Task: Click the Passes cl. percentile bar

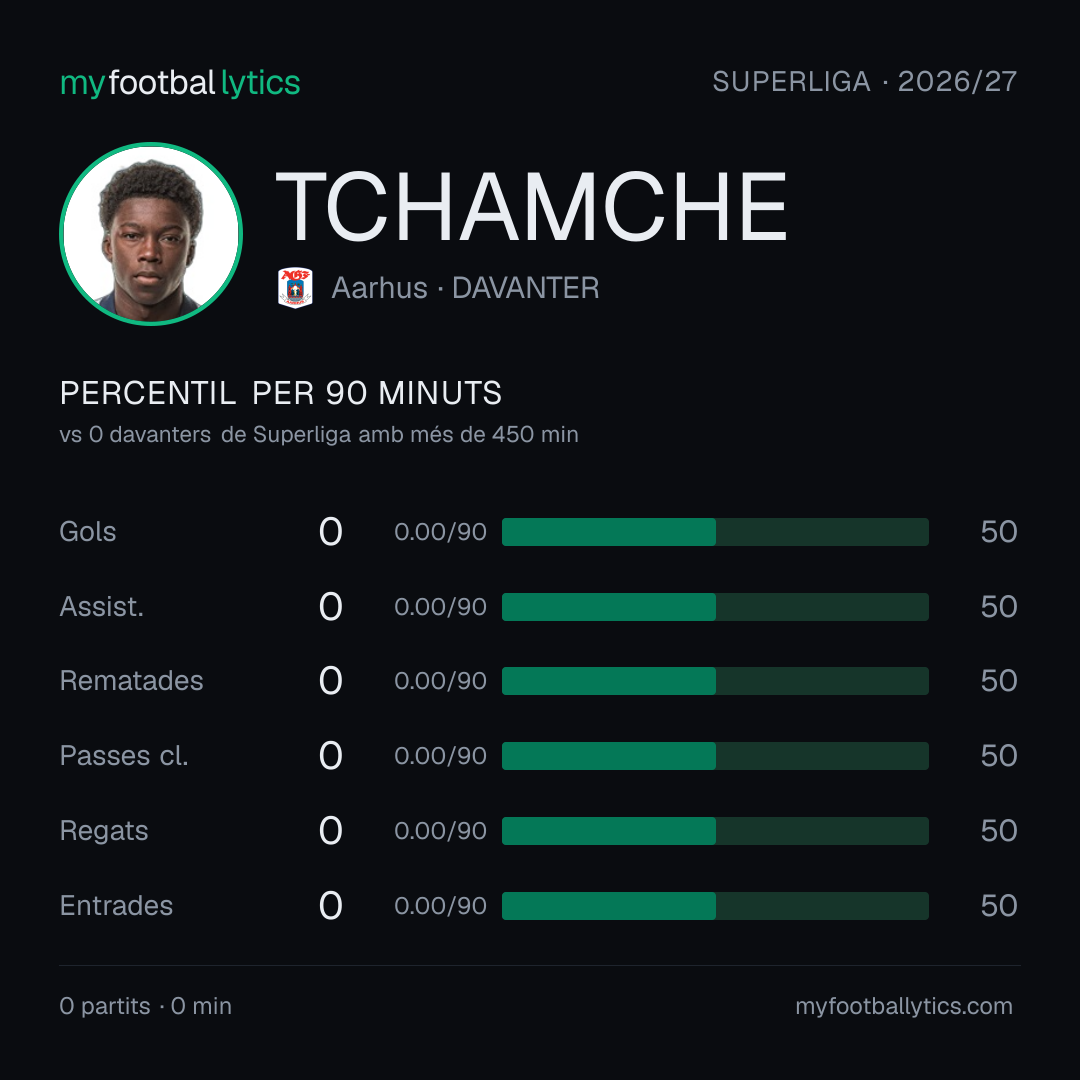Action: [x=715, y=756]
